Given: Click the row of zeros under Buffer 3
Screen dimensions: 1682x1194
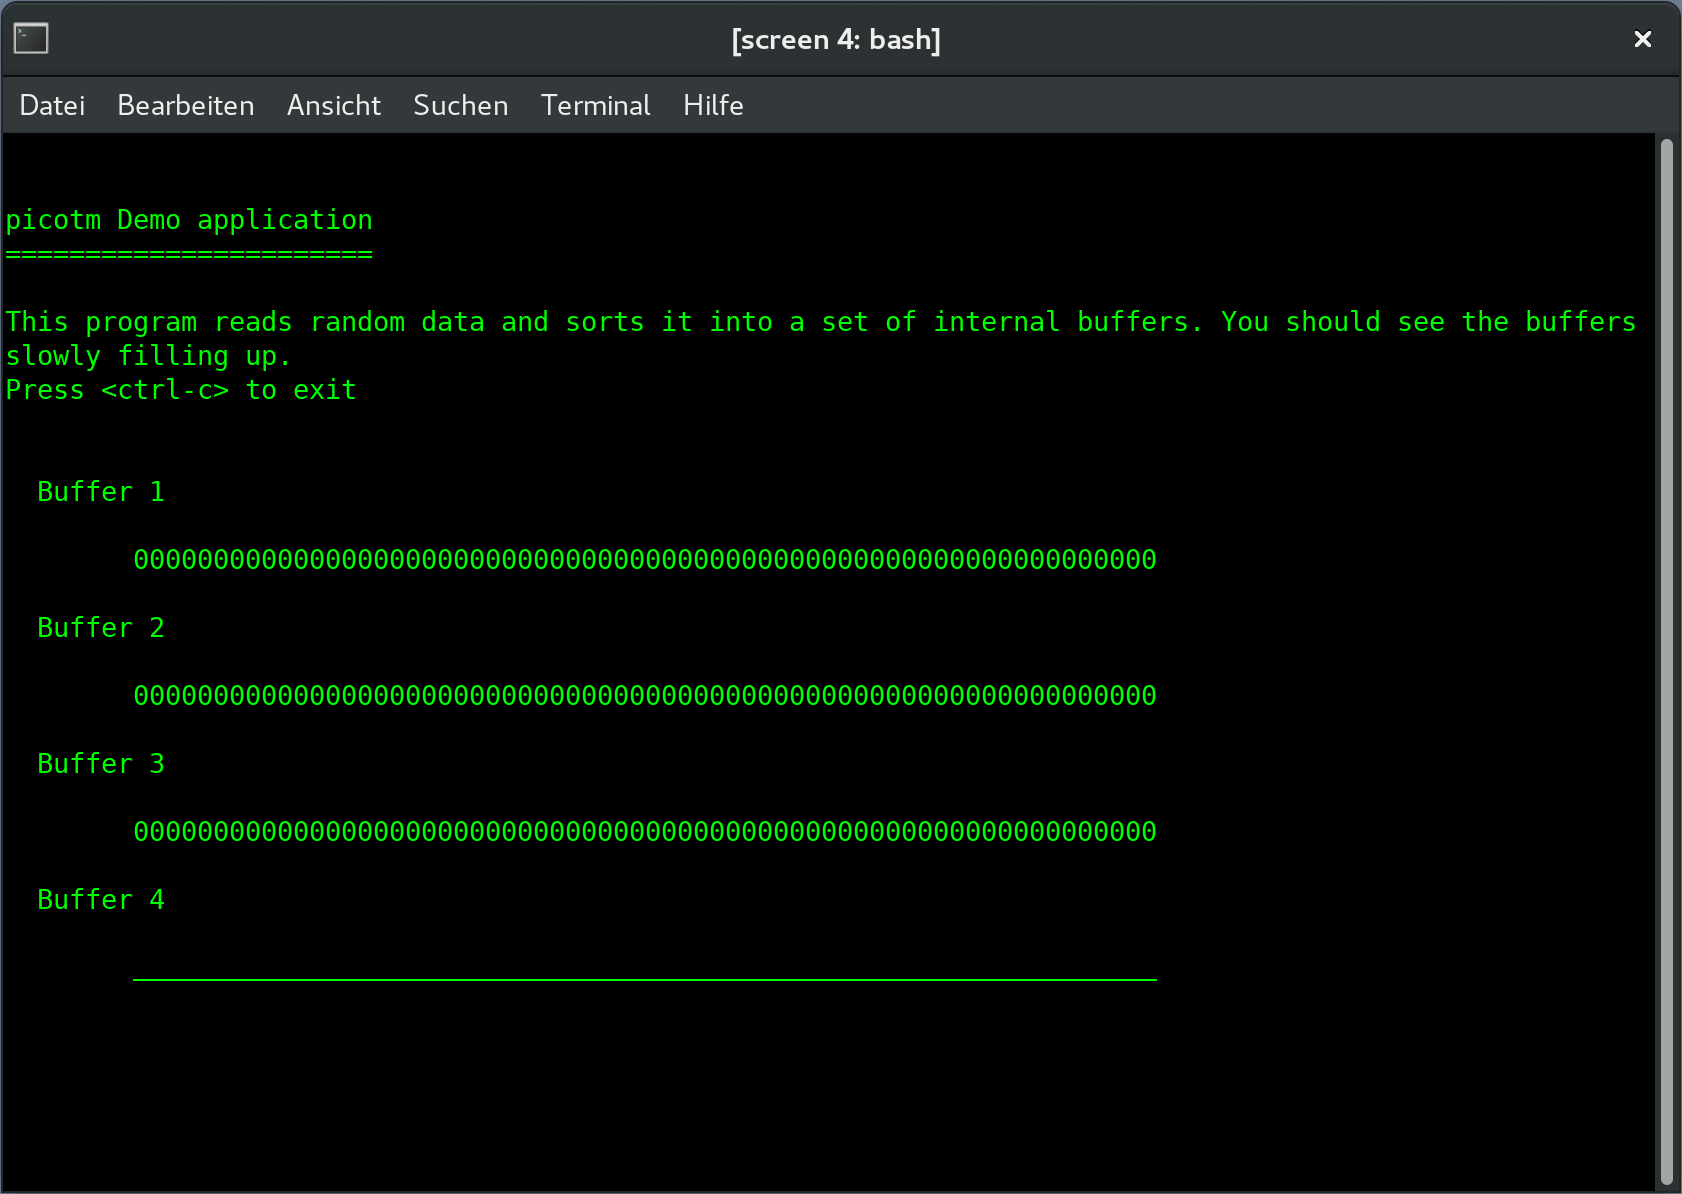Looking at the screenshot, I should [x=645, y=832].
